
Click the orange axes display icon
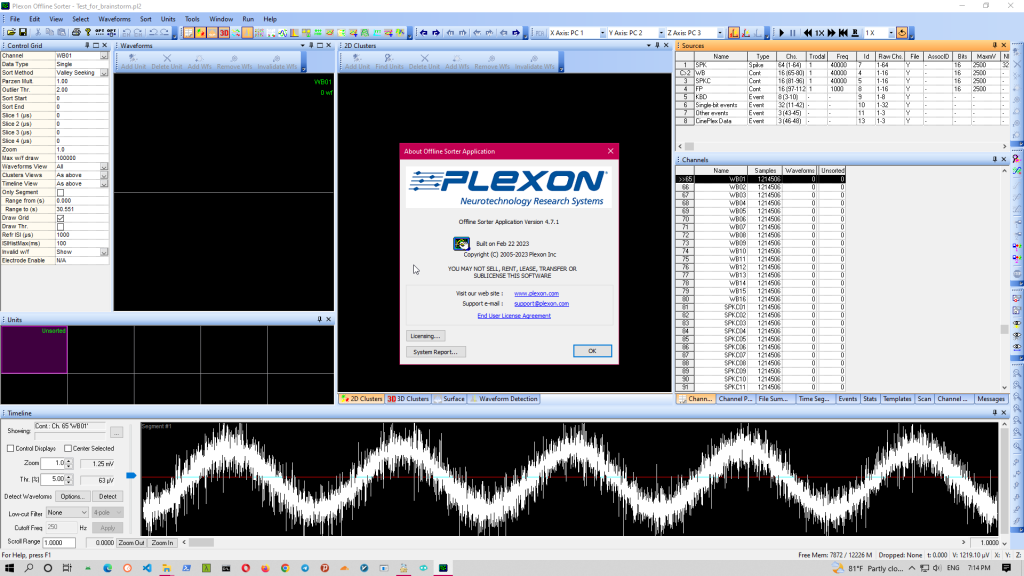pos(734,32)
